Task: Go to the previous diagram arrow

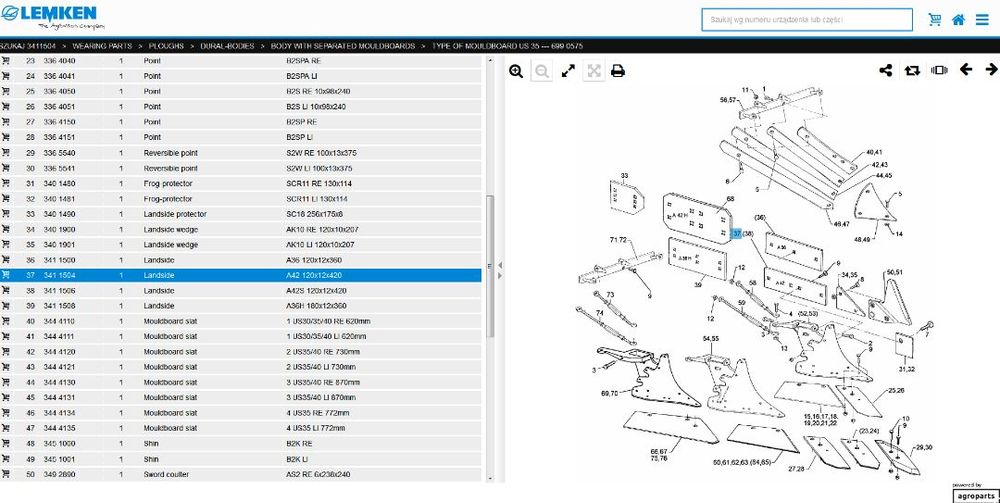Action: (x=966, y=69)
